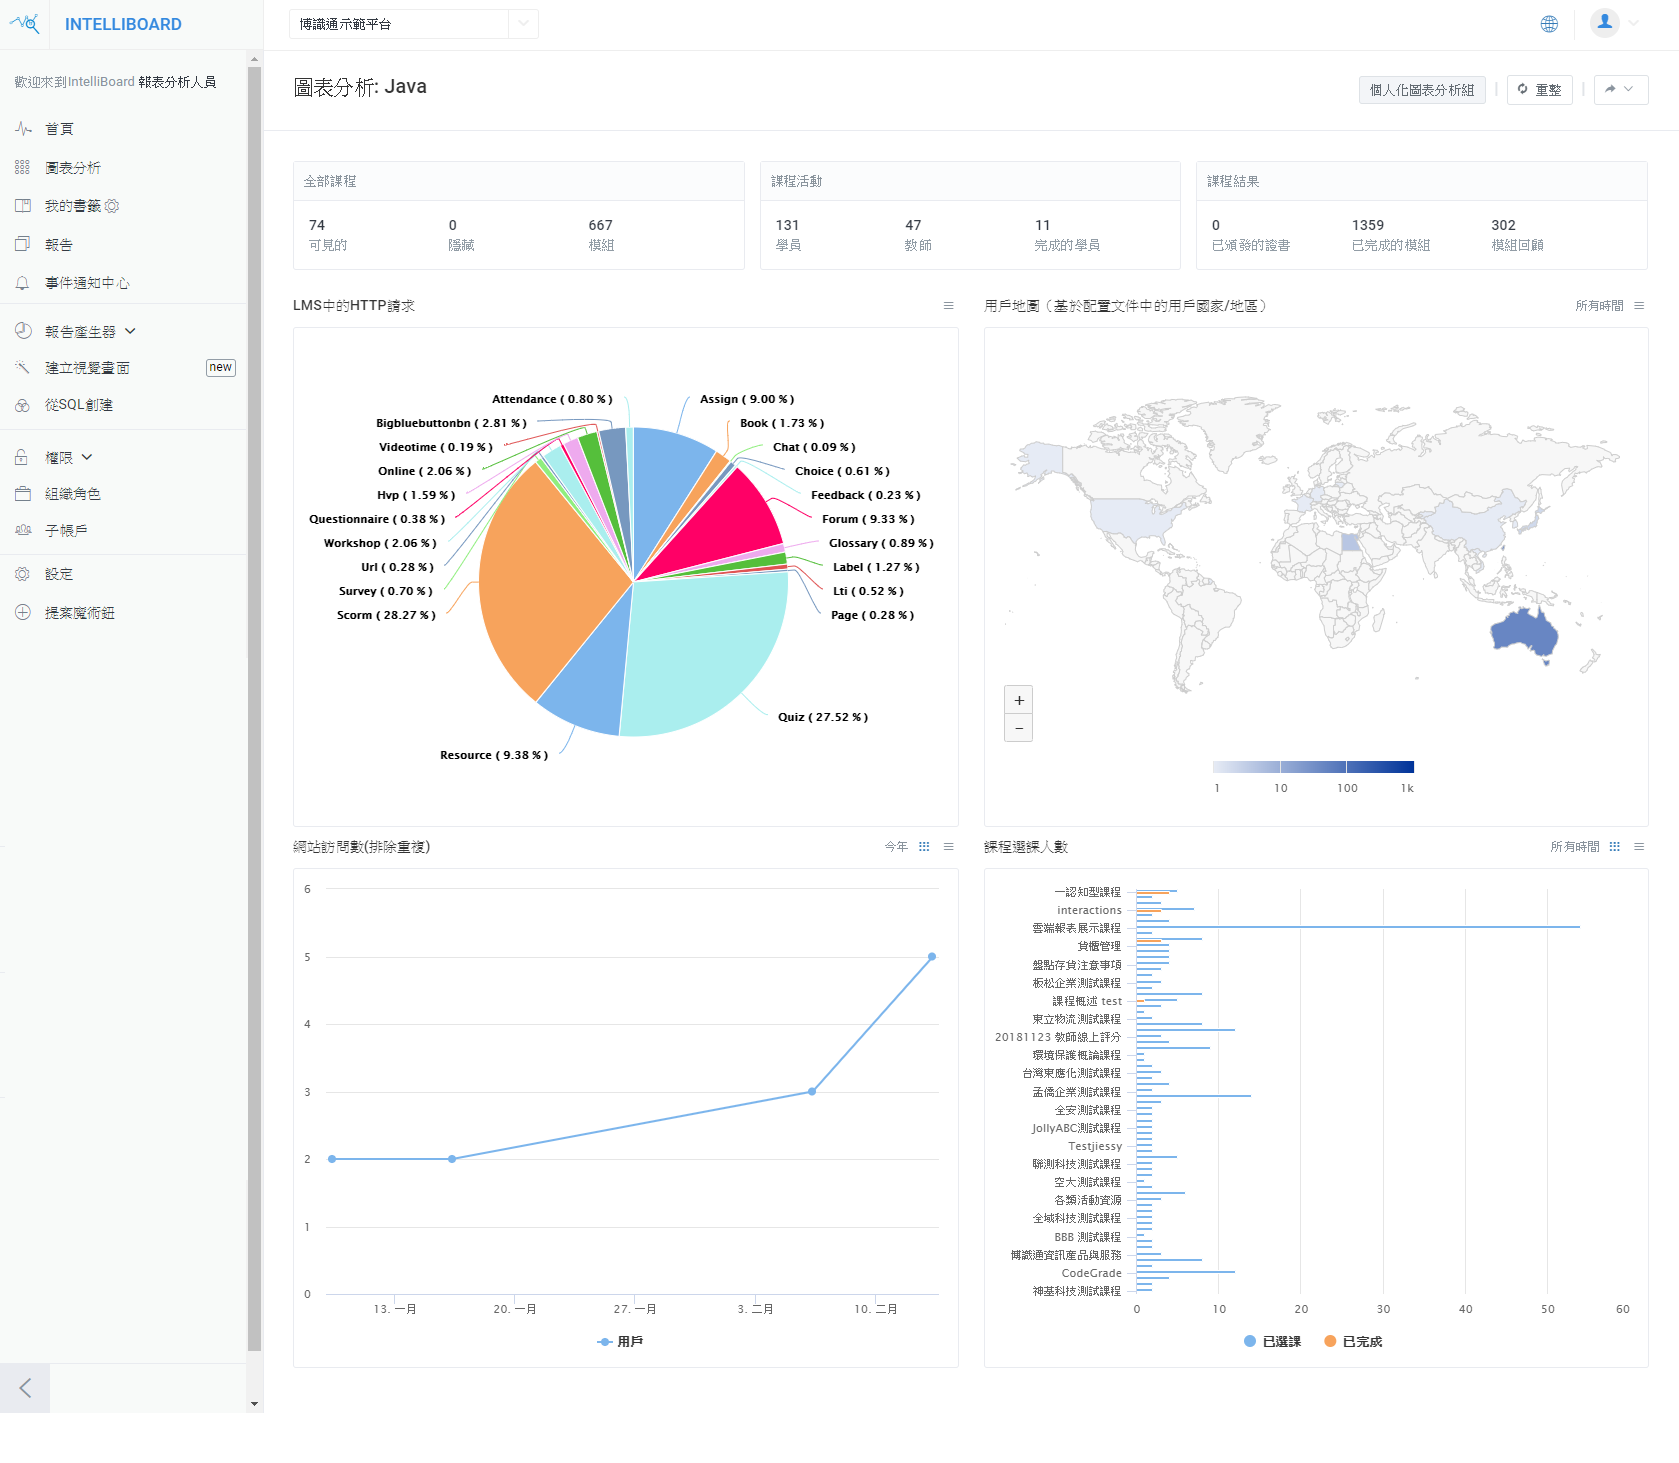Screen dimensions: 1679x1463
Task: Click the map zoom out minus button
Action: (1018, 728)
